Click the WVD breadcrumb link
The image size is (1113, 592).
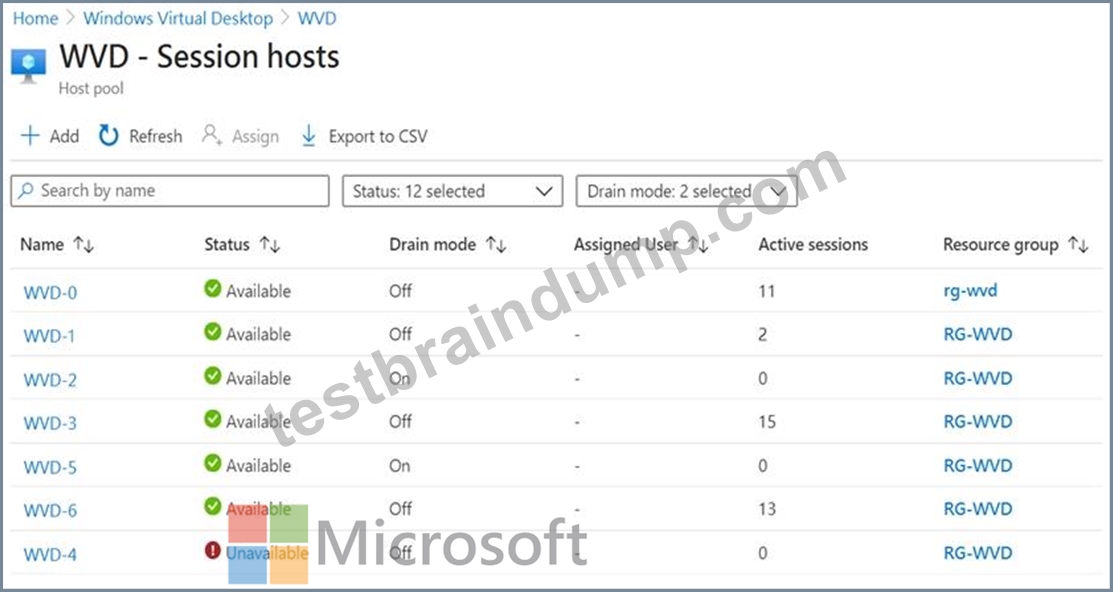[317, 19]
